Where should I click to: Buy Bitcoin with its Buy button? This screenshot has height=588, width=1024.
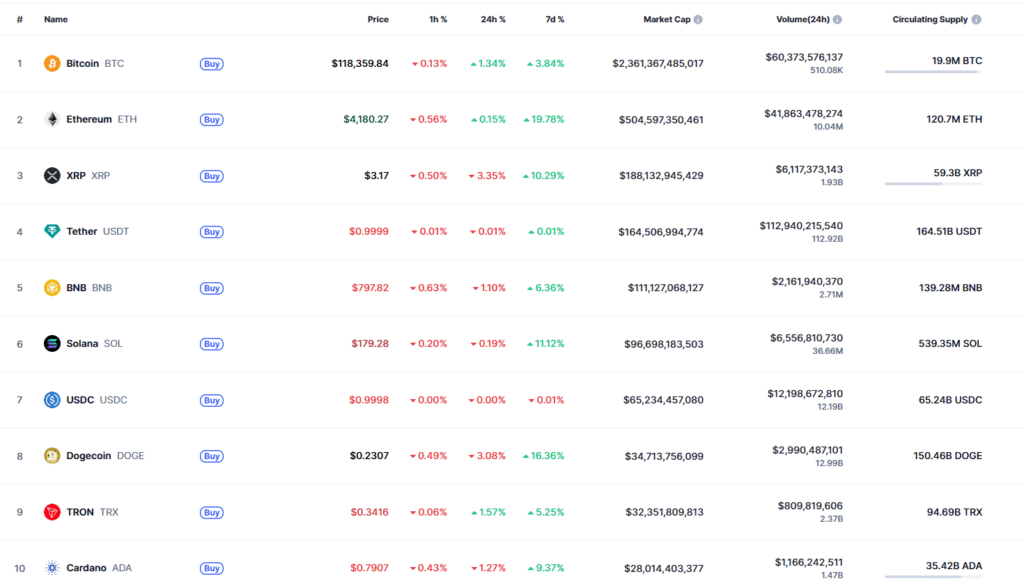click(212, 64)
